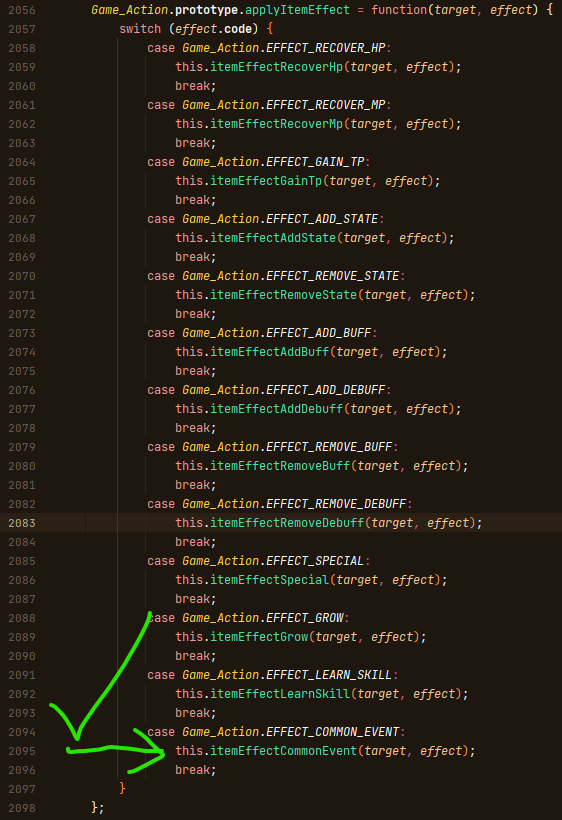Click effect.code expression in the switch statement
562x820 pixels.
[x=213, y=29]
